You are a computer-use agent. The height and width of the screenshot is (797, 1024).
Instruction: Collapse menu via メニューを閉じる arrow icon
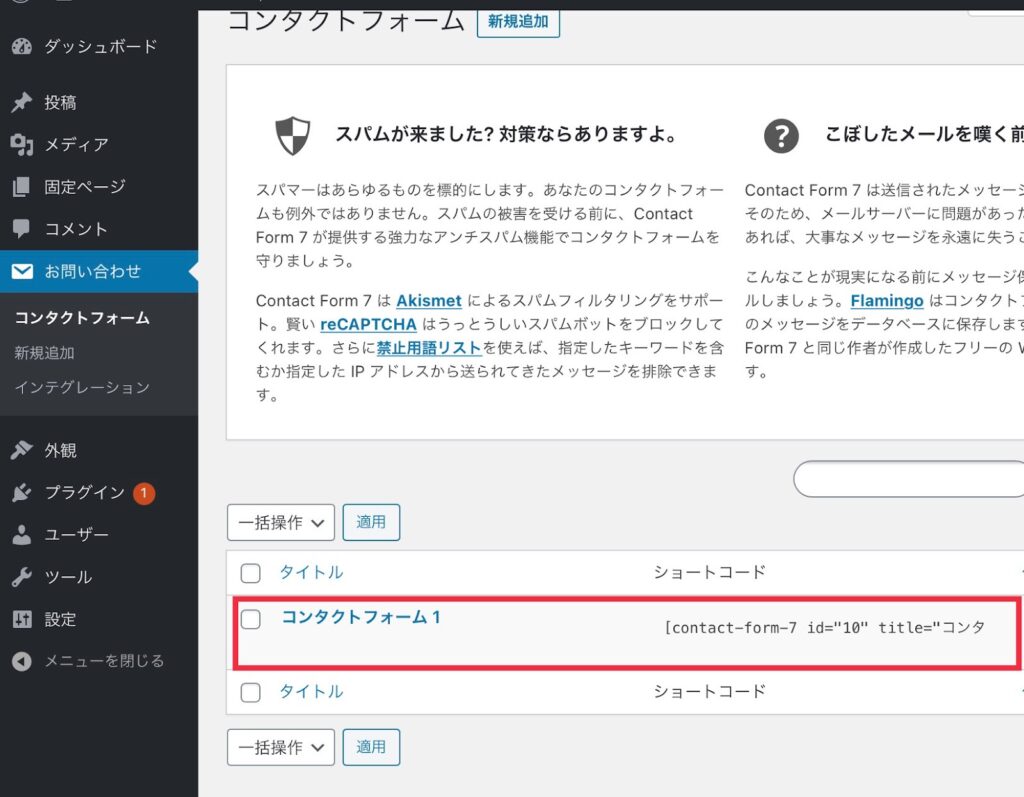point(21,661)
